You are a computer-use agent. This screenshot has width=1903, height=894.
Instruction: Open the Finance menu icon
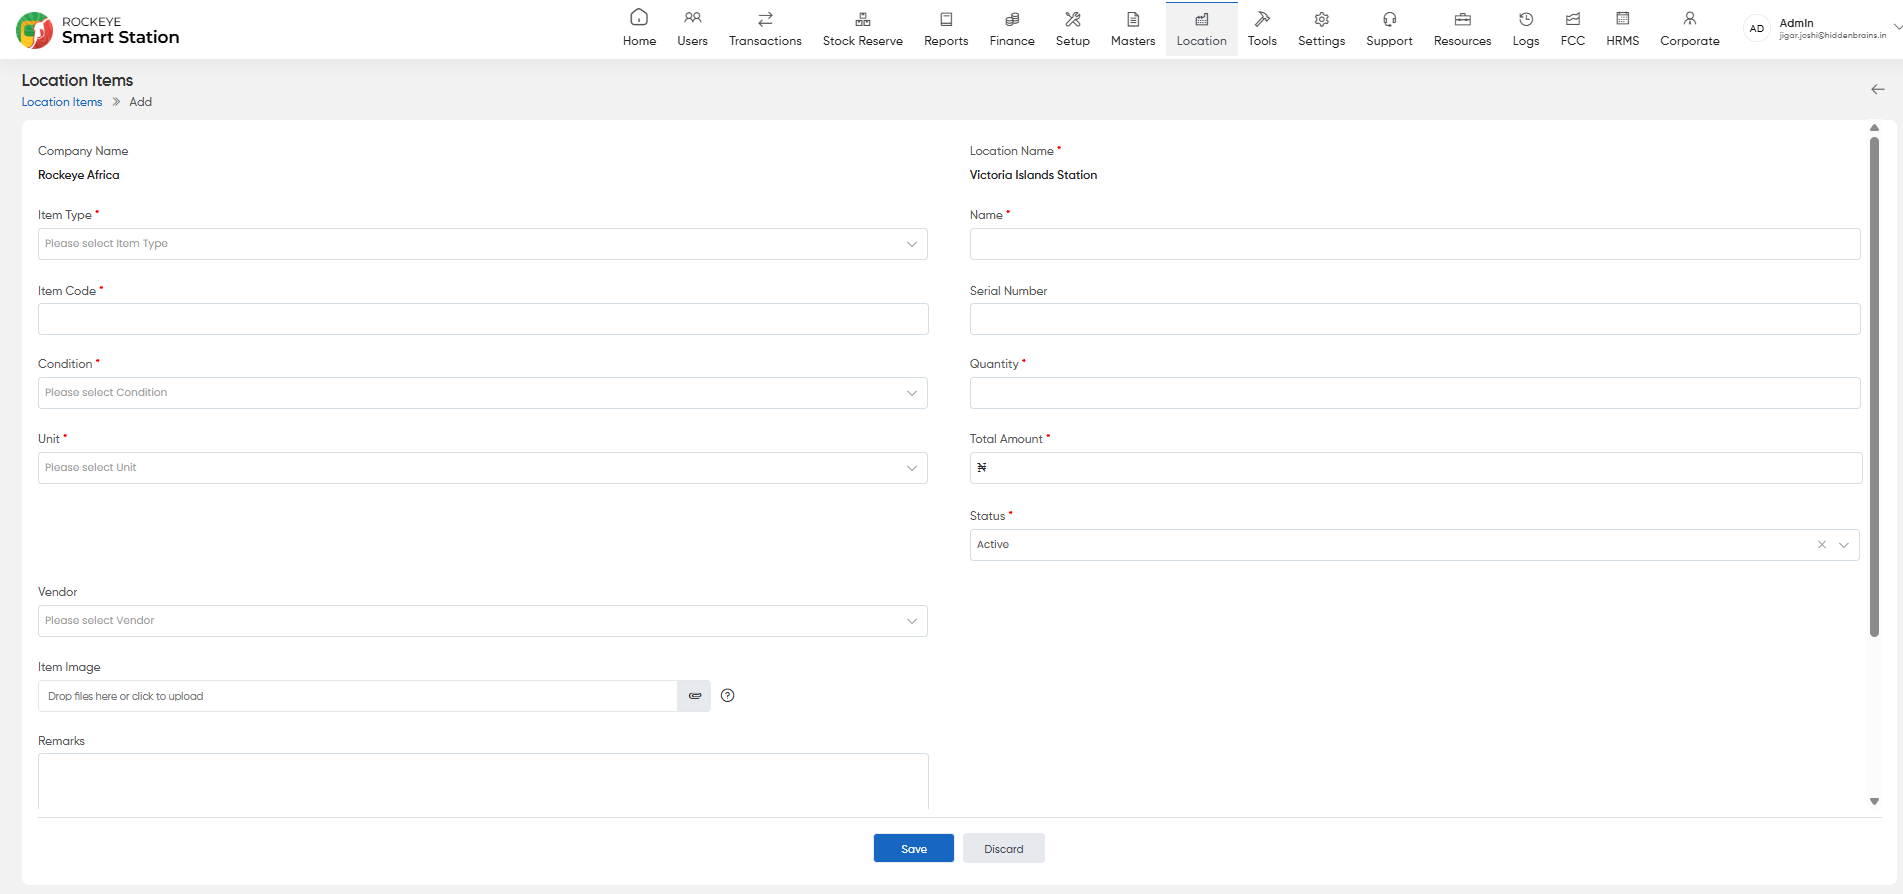pos(1012,19)
